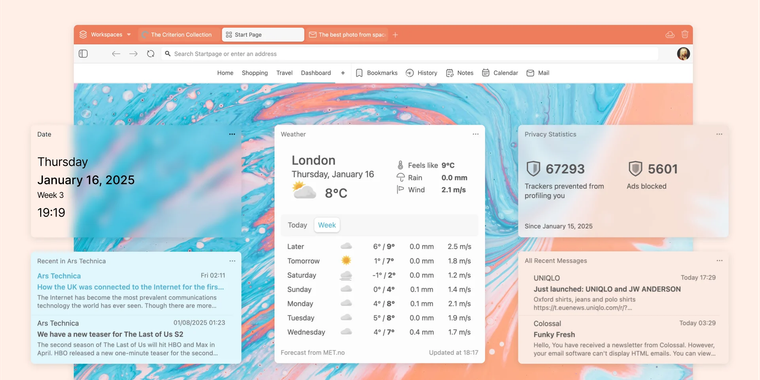The image size is (760, 380).
Task: Click the Since January 15, 2025 text
Action: pyautogui.click(x=558, y=226)
